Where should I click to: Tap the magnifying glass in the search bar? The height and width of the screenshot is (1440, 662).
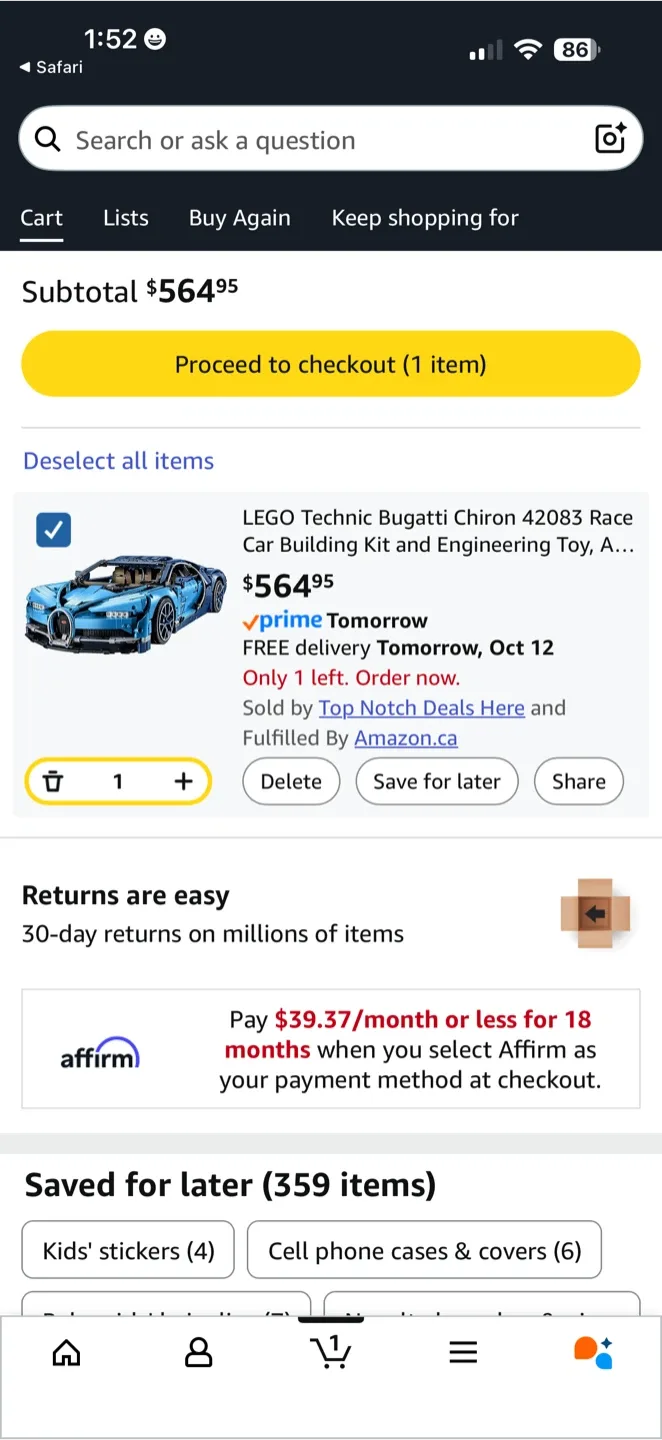pos(47,139)
